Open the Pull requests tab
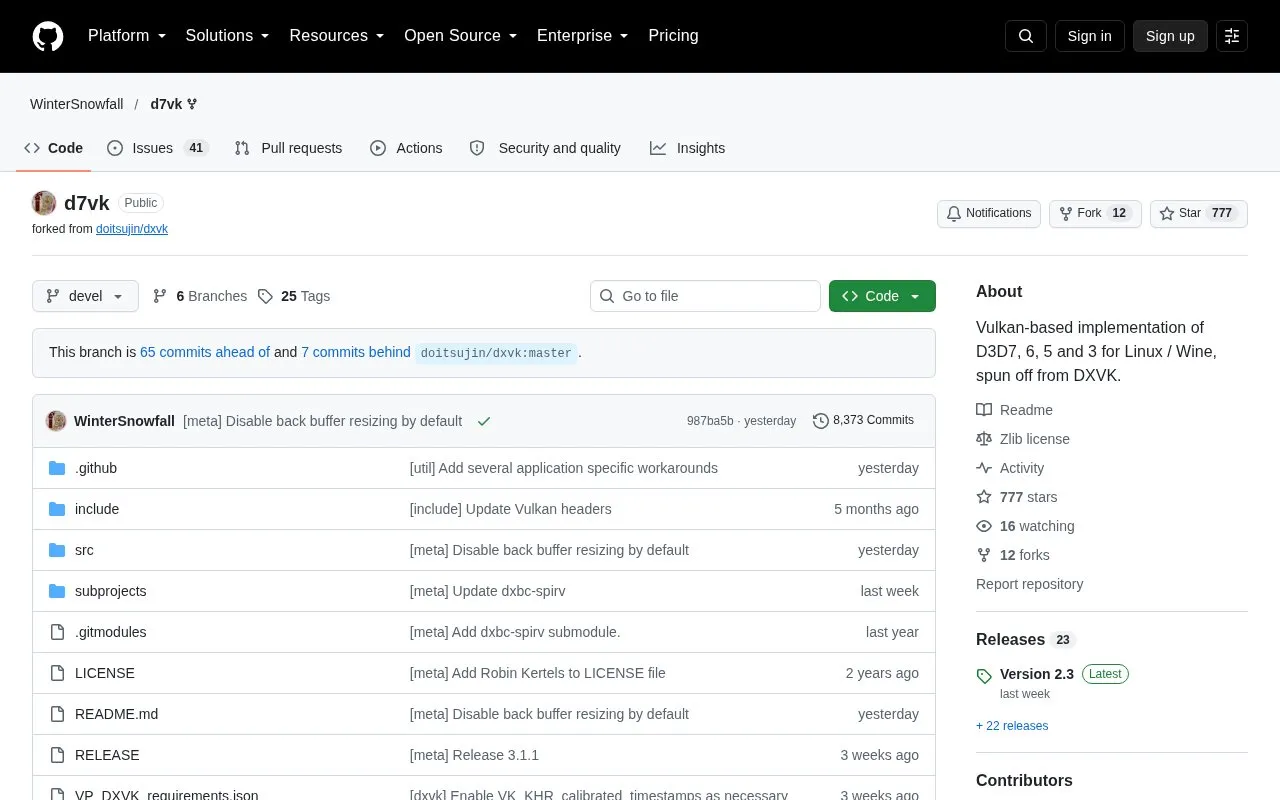The width and height of the screenshot is (1280, 800). [288, 148]
